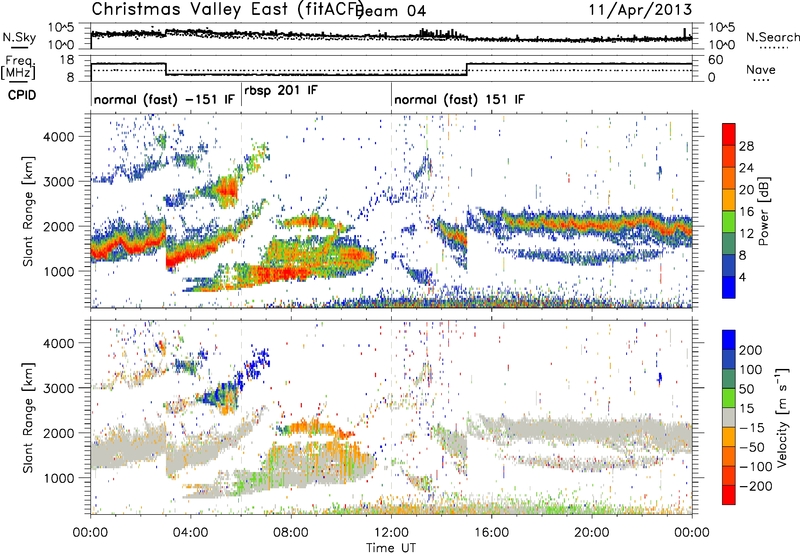
Task: Click the "10^0" tick beside N.Search
Action: pos(722,45)
